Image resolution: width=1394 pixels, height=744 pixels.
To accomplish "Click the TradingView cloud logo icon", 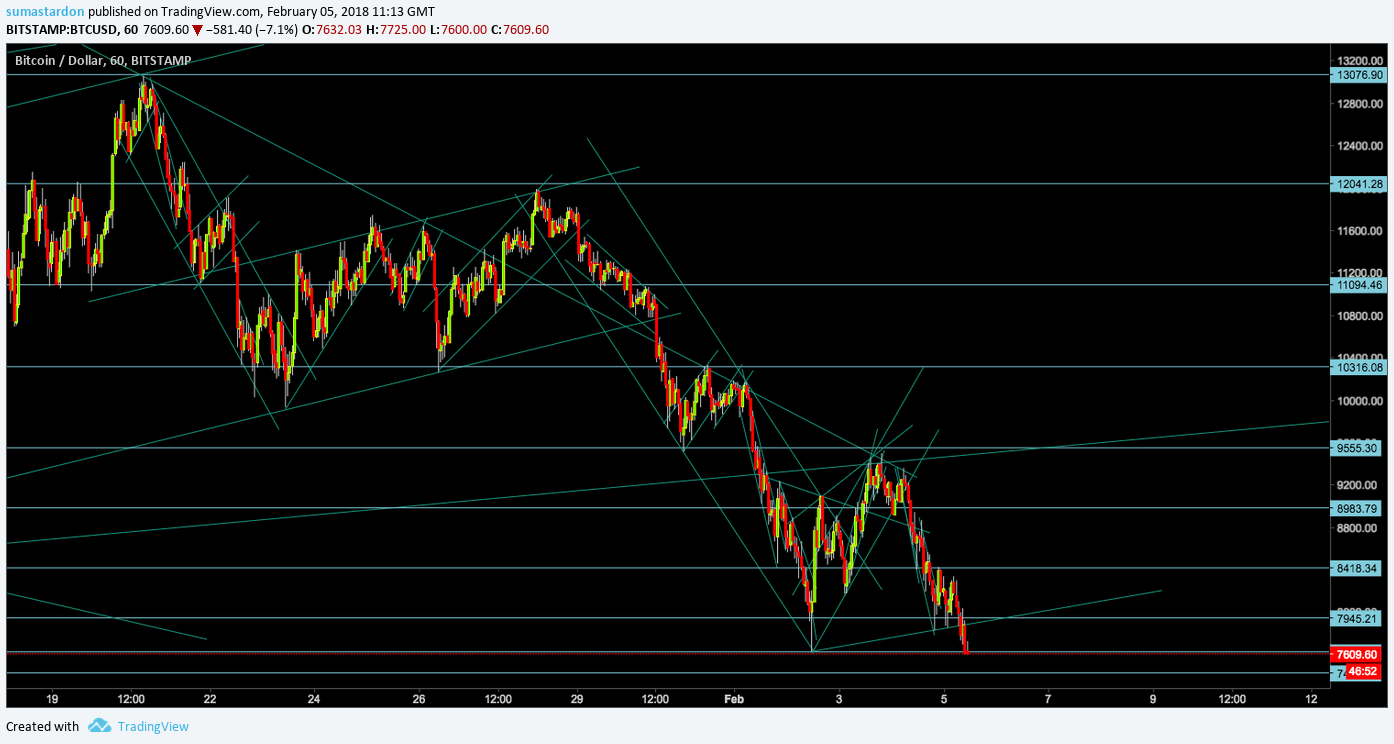I will pyautogui.click(x=98, y=726).
